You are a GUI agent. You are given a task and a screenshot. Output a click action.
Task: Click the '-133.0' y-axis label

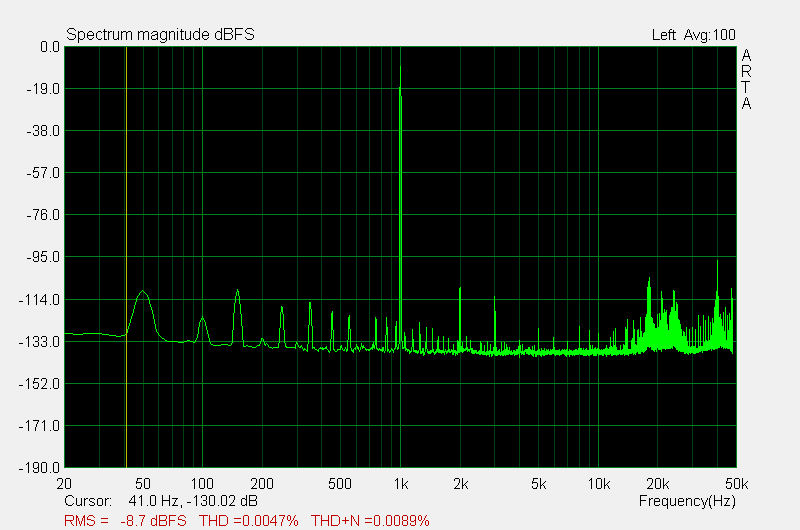pos(39,341)
